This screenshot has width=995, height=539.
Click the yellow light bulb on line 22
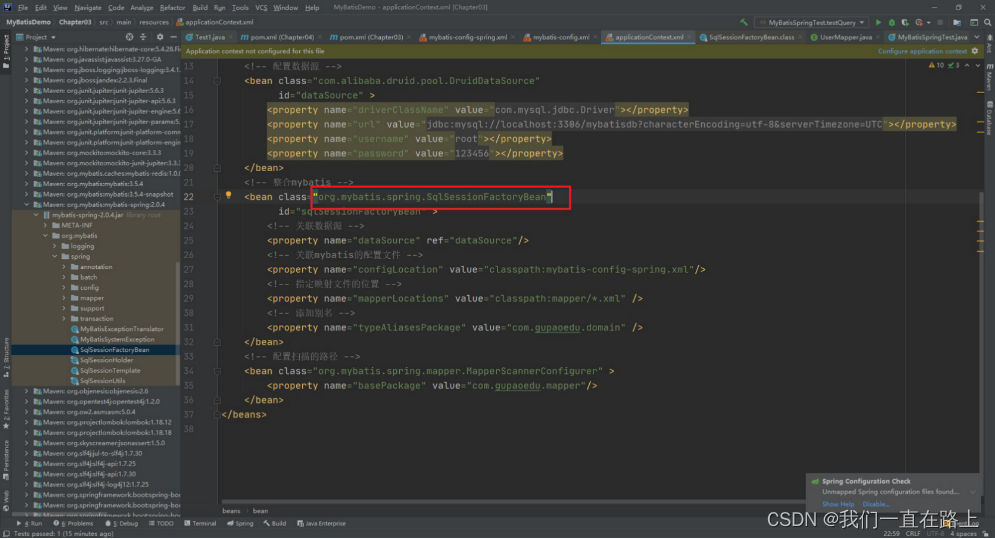(x=228, y=196)
